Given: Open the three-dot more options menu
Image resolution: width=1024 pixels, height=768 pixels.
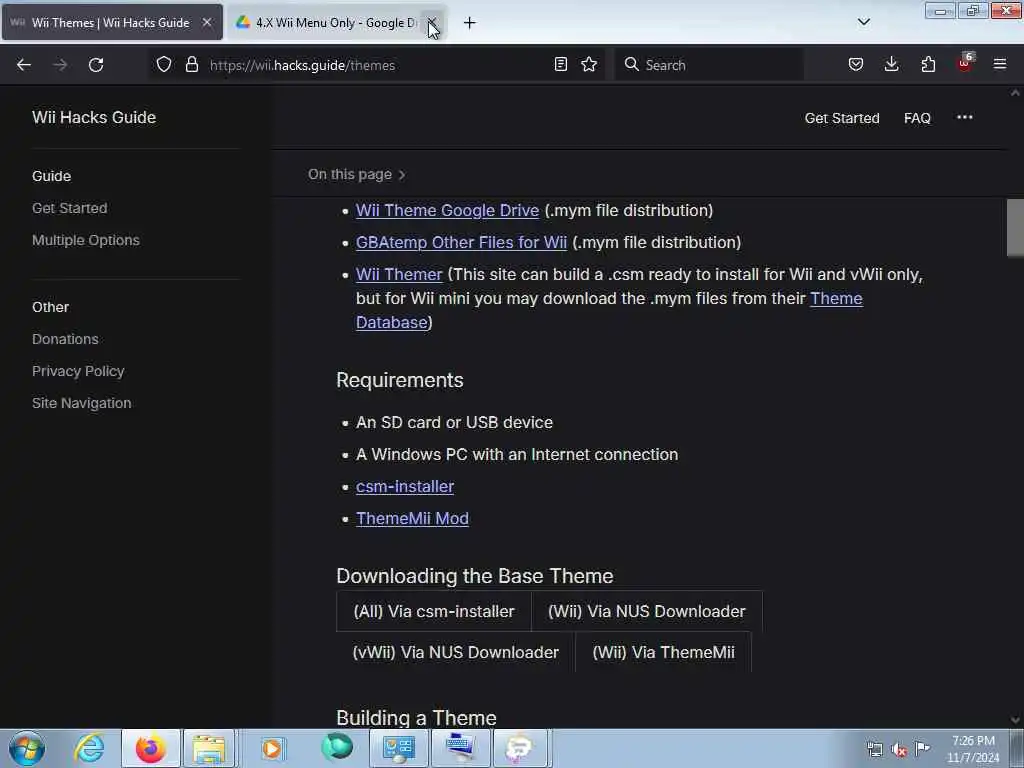Looking at the screenshot, I should 965,118.
